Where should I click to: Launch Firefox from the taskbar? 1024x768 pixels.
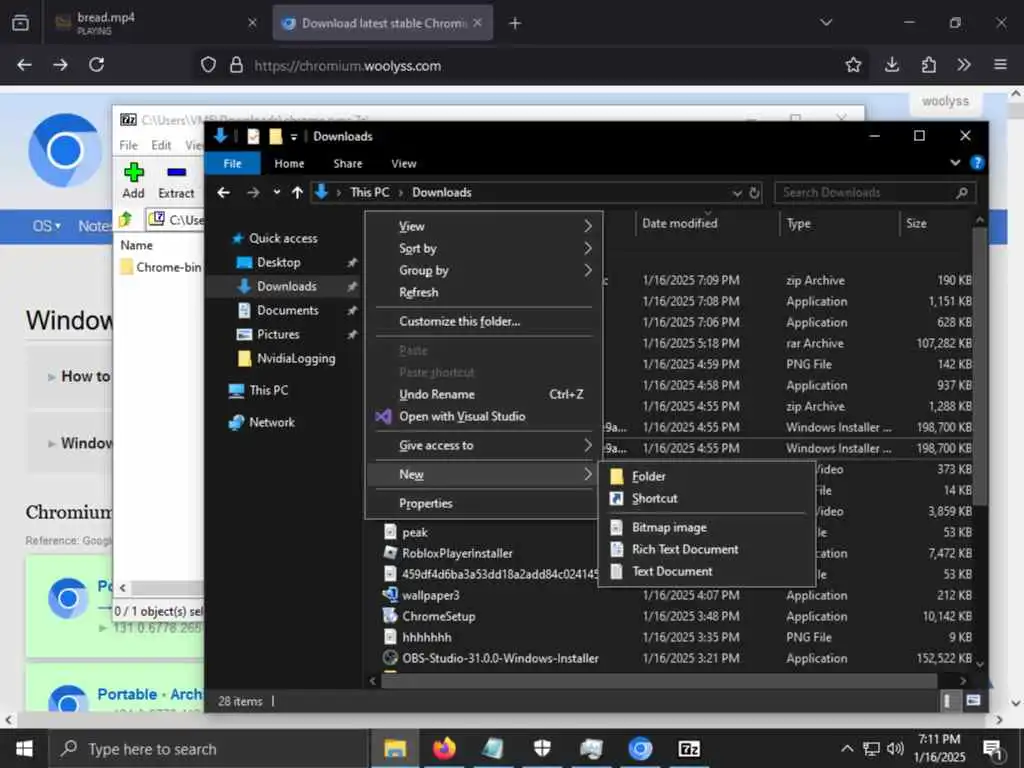(444, 748)
